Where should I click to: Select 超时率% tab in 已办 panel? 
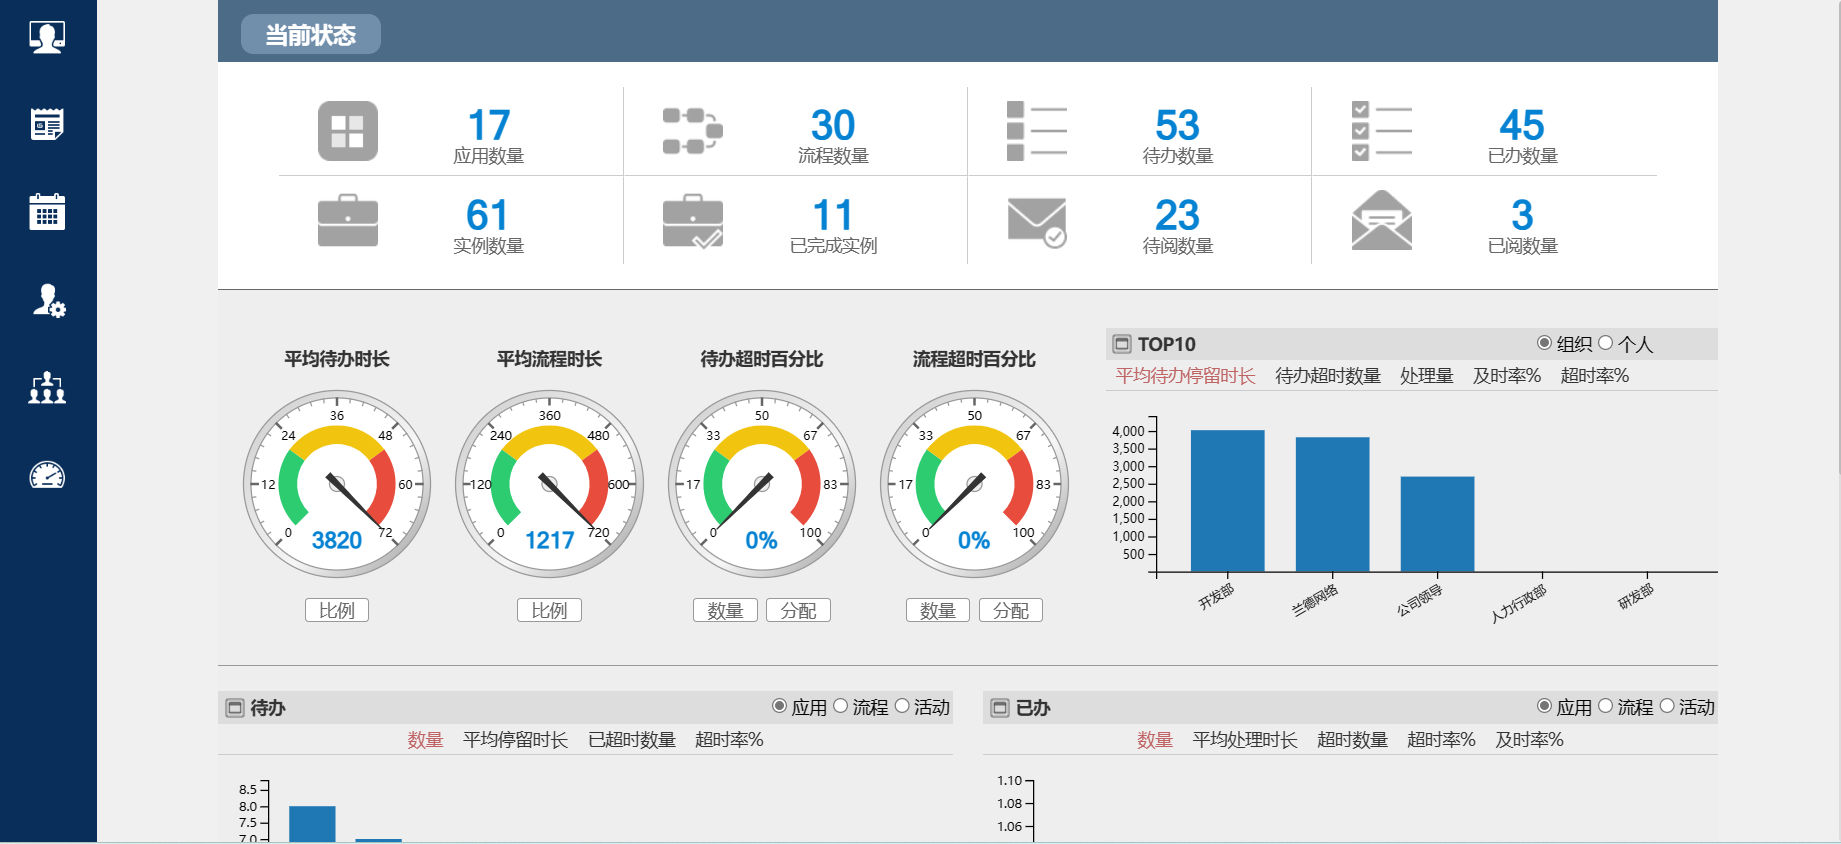tap(1441, 740)
